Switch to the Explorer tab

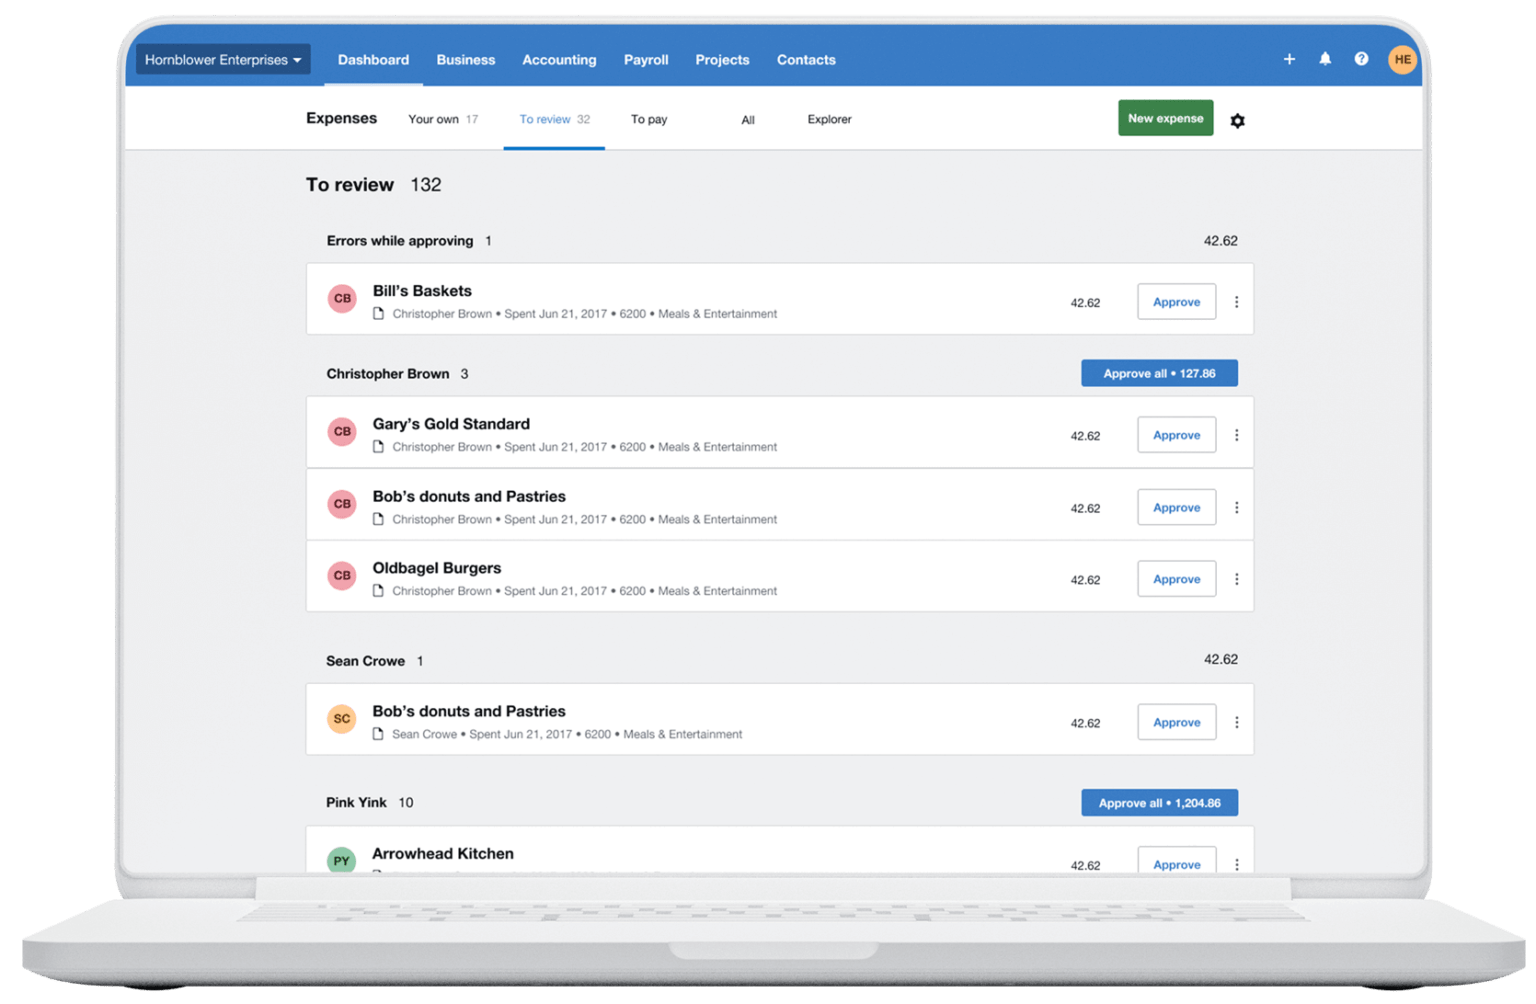click(x=829, y=118)
